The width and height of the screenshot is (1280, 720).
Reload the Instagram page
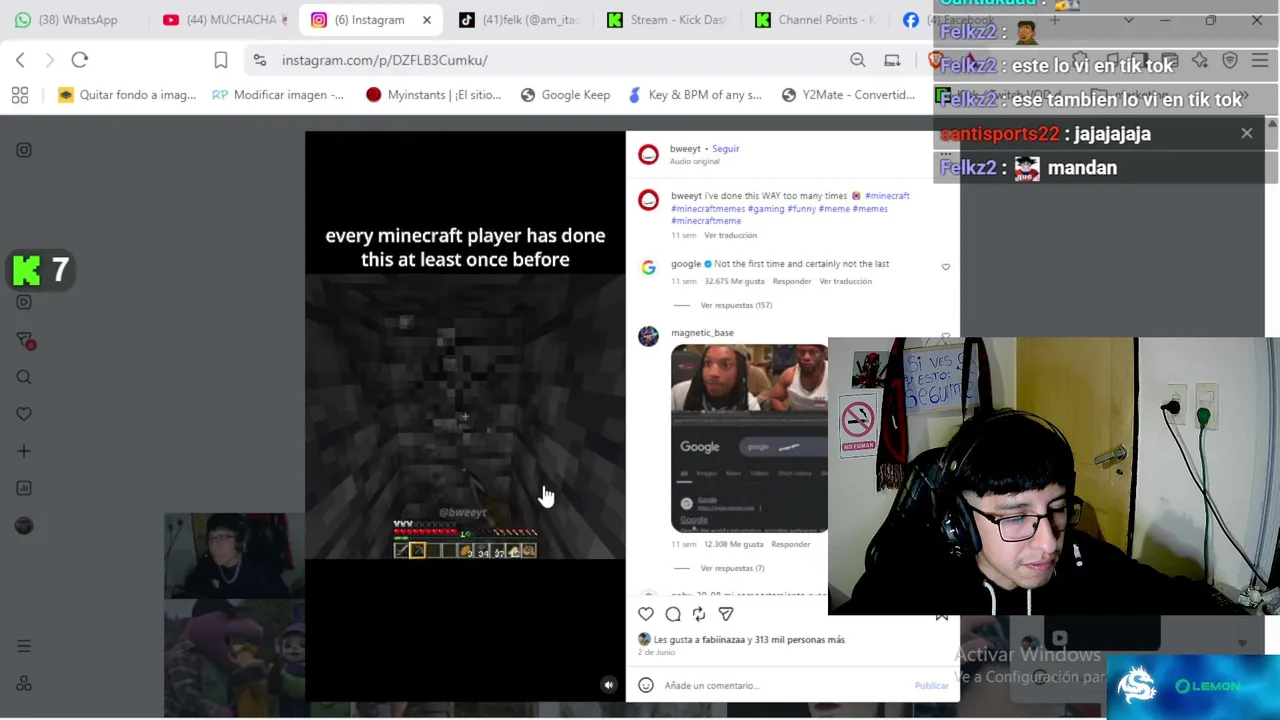[80, 60]
